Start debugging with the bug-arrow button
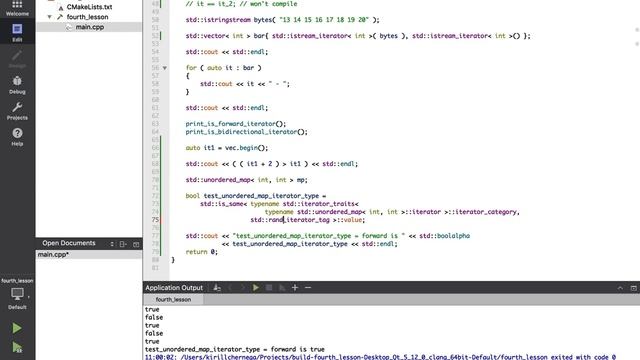 pos(17,348)
